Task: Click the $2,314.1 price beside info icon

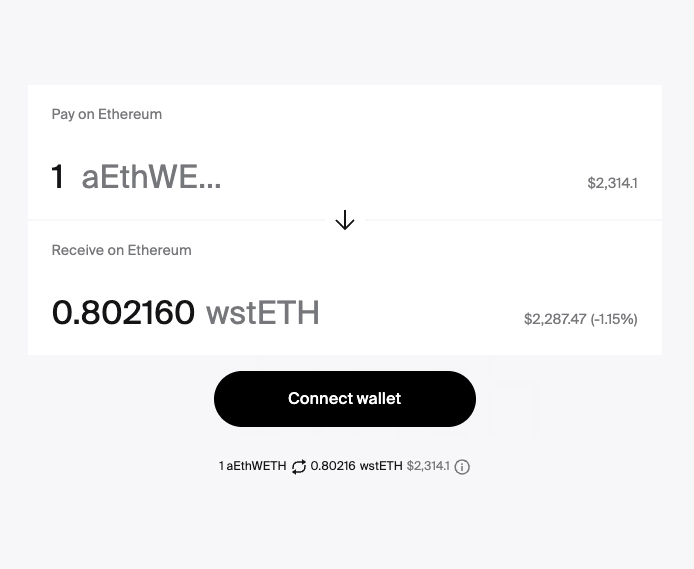Action: (x=428, y=466)
